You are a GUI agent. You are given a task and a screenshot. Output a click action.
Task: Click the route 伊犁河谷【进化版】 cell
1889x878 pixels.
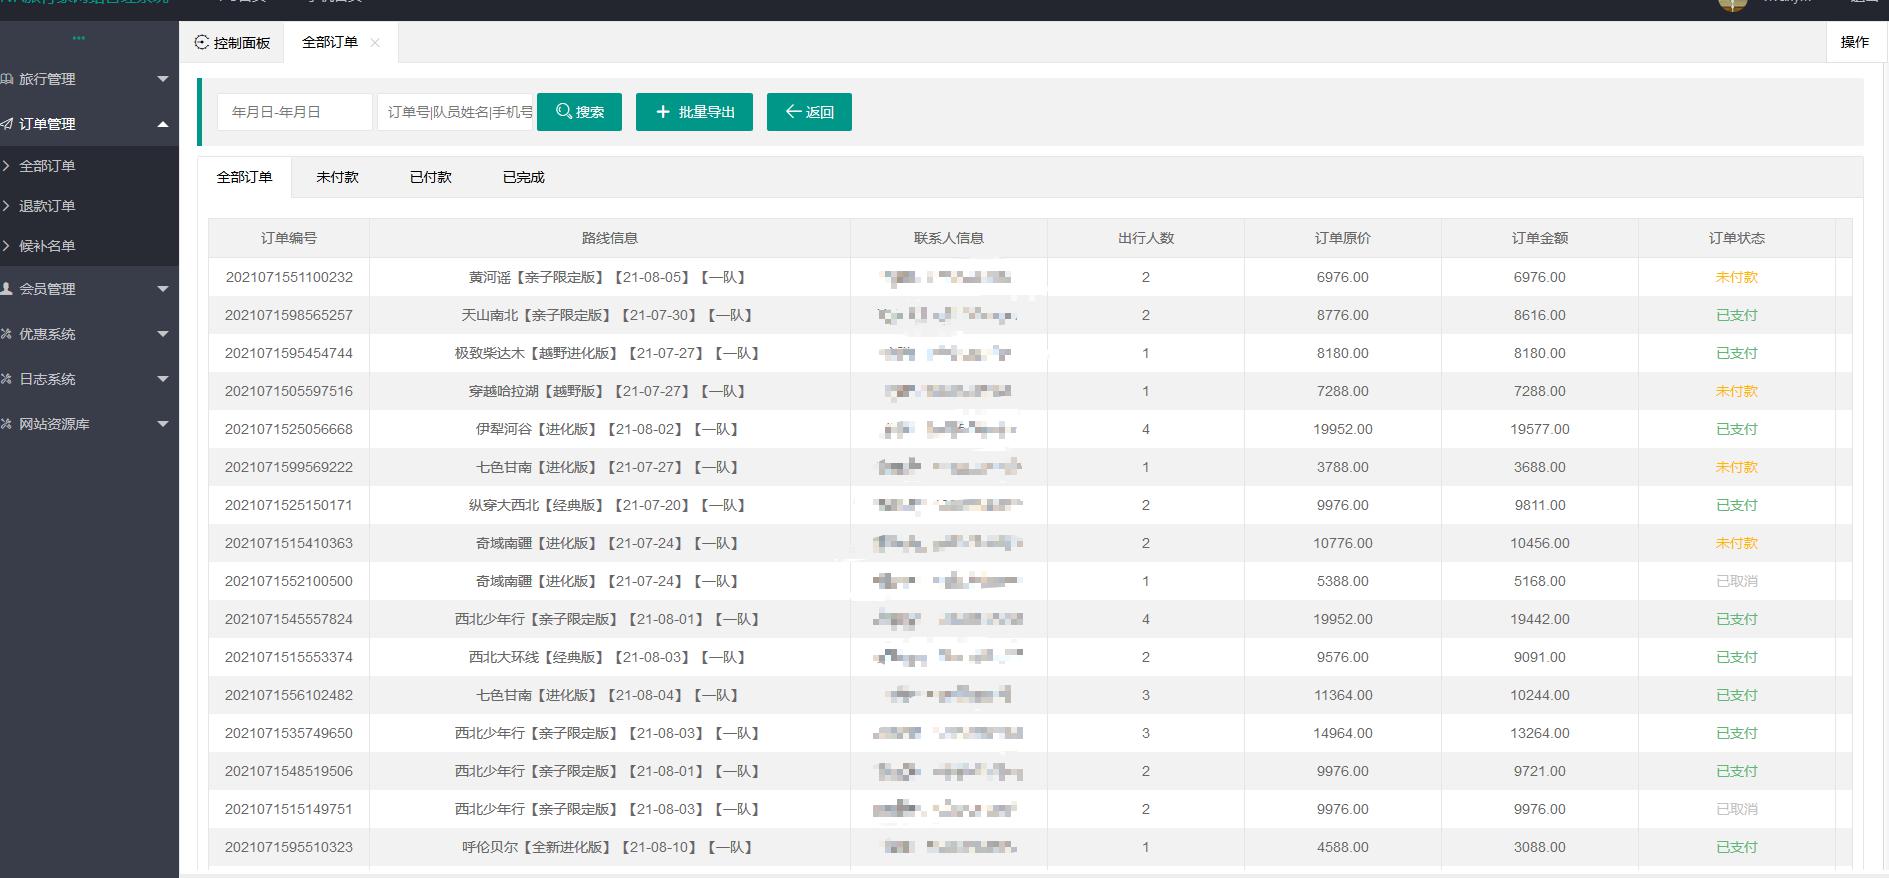point(610,429)
